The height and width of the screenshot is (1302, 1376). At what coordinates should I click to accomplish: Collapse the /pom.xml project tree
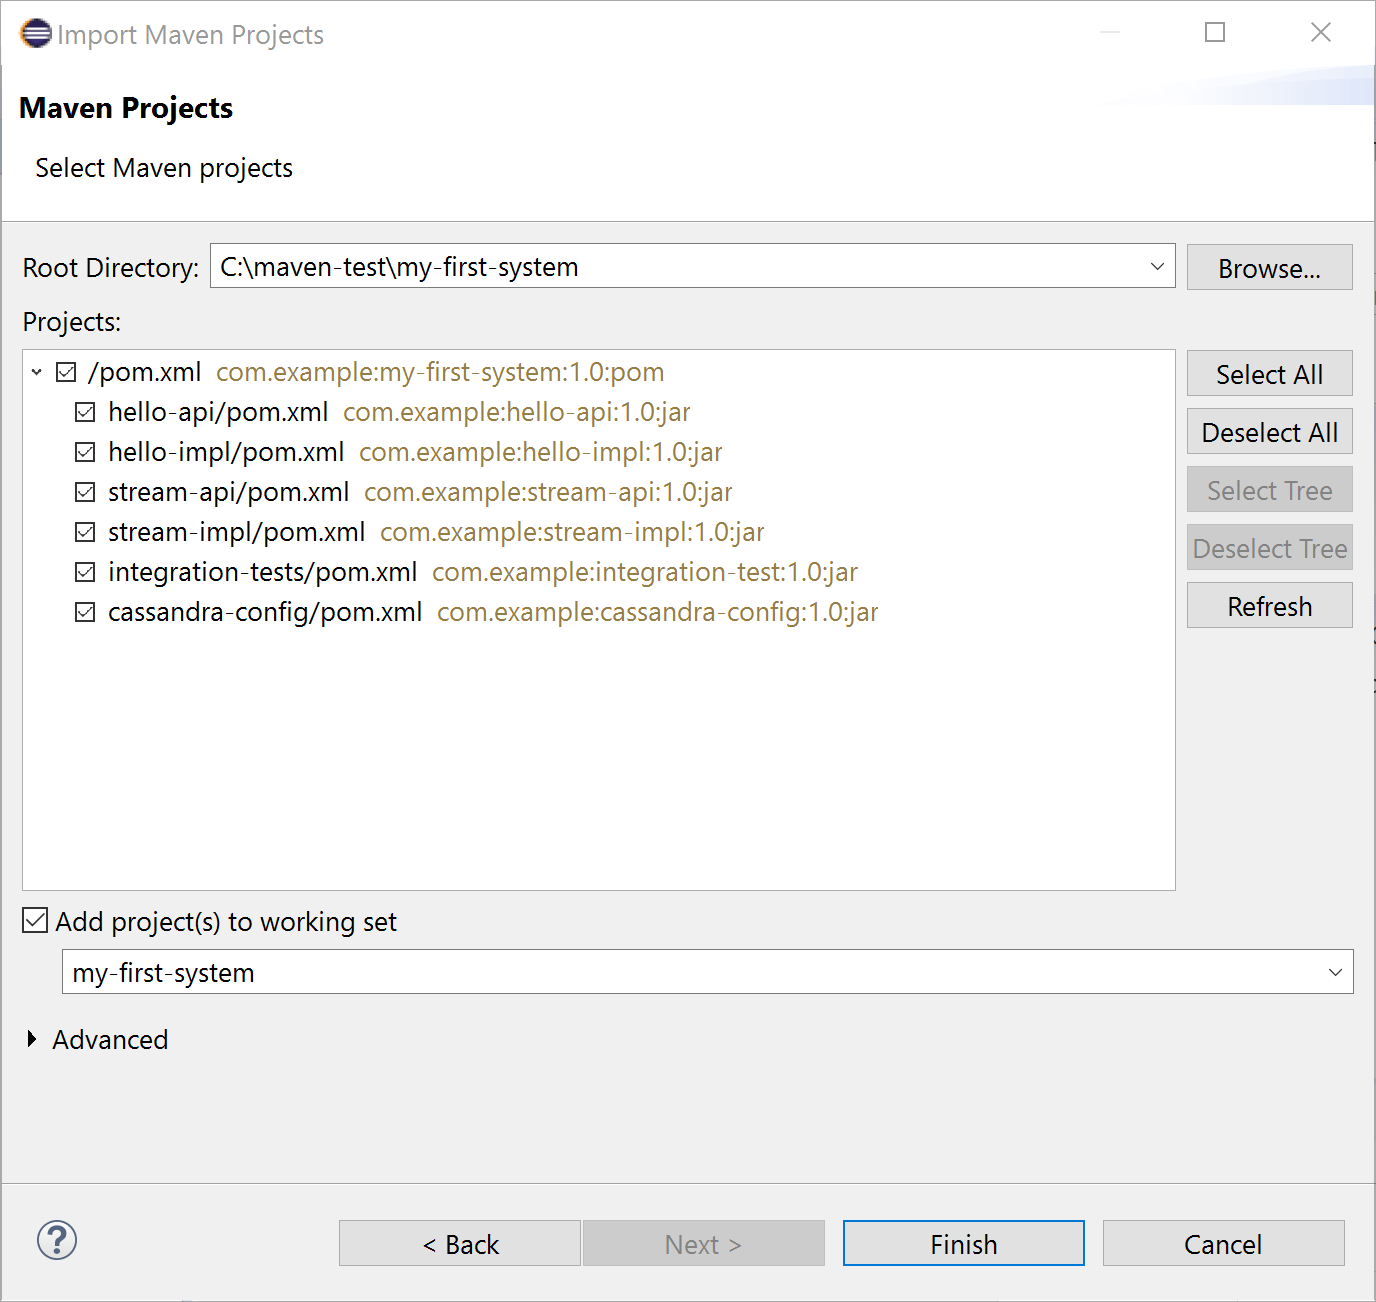(37, 371)
